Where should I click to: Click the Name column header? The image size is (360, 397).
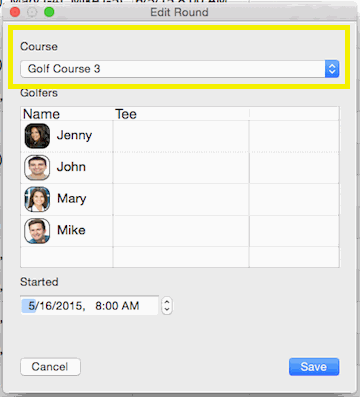coord(41,114)
